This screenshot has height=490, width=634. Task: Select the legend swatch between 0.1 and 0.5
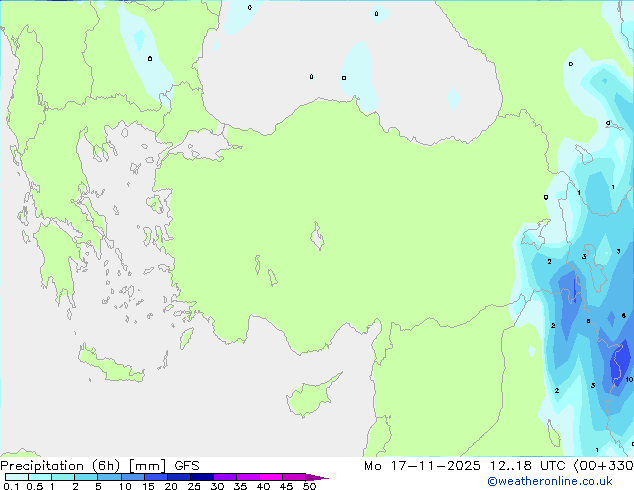(17, 477)
